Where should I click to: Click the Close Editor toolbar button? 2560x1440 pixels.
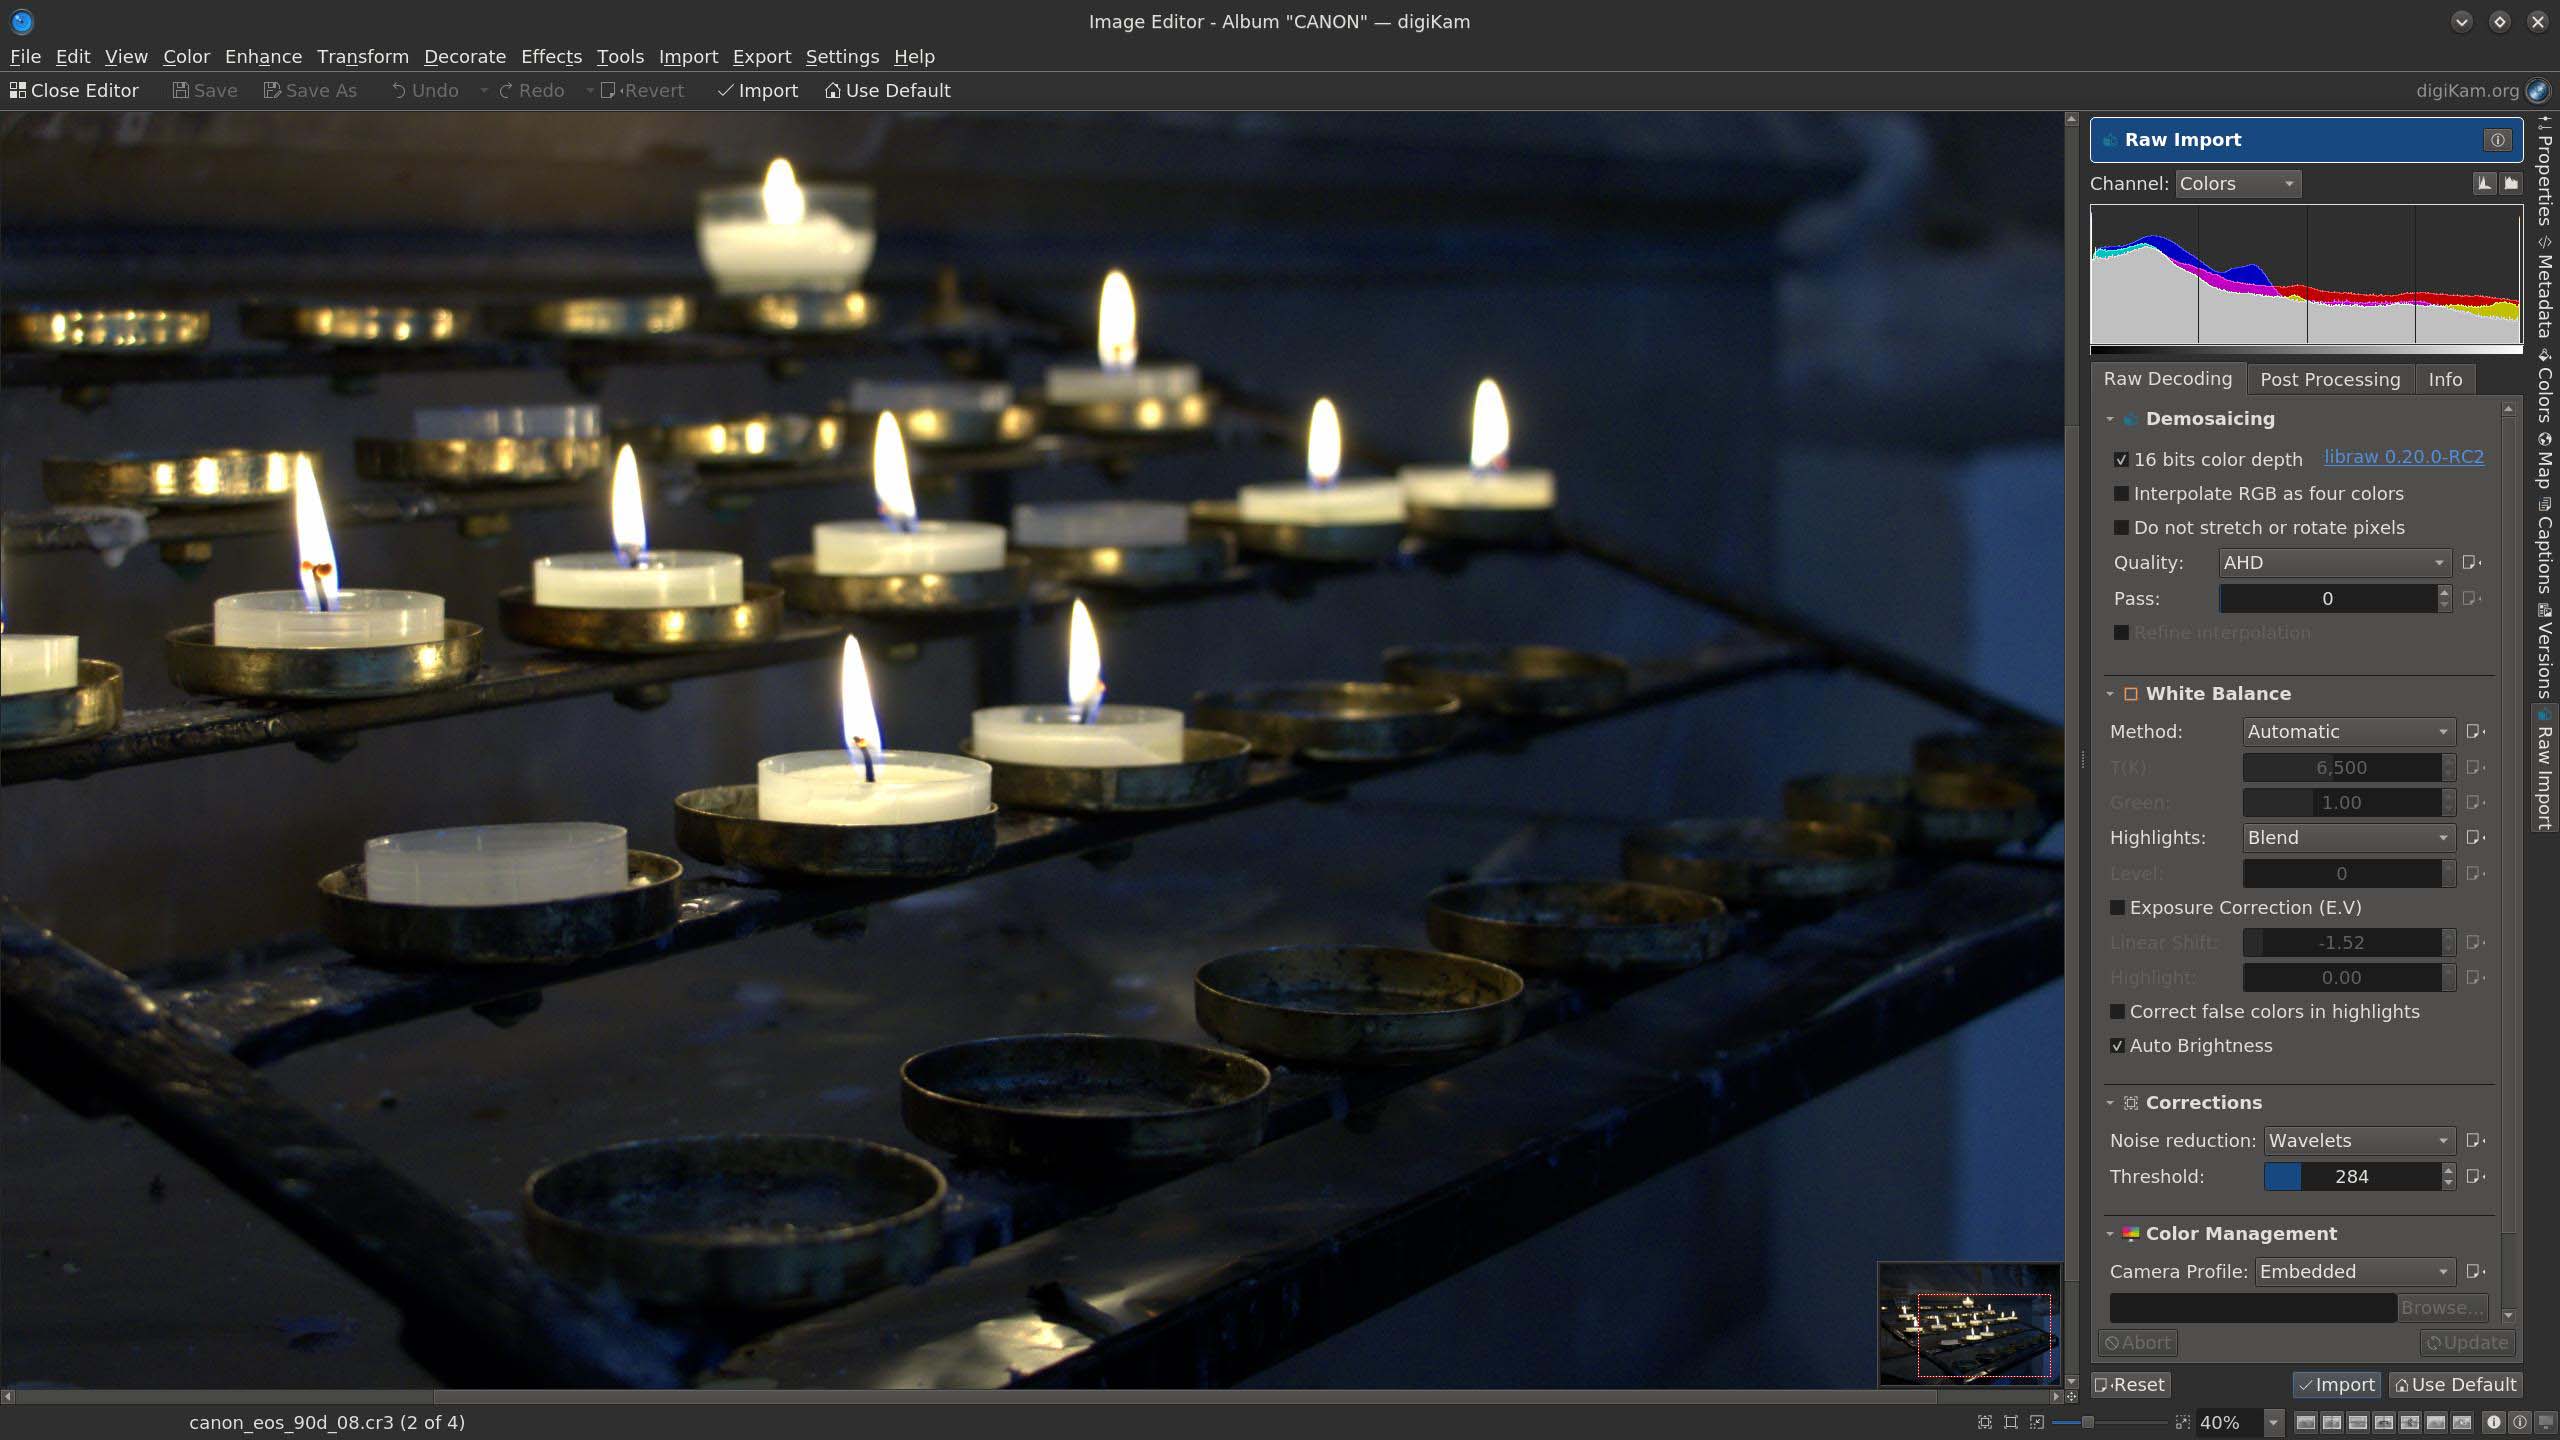74,90
